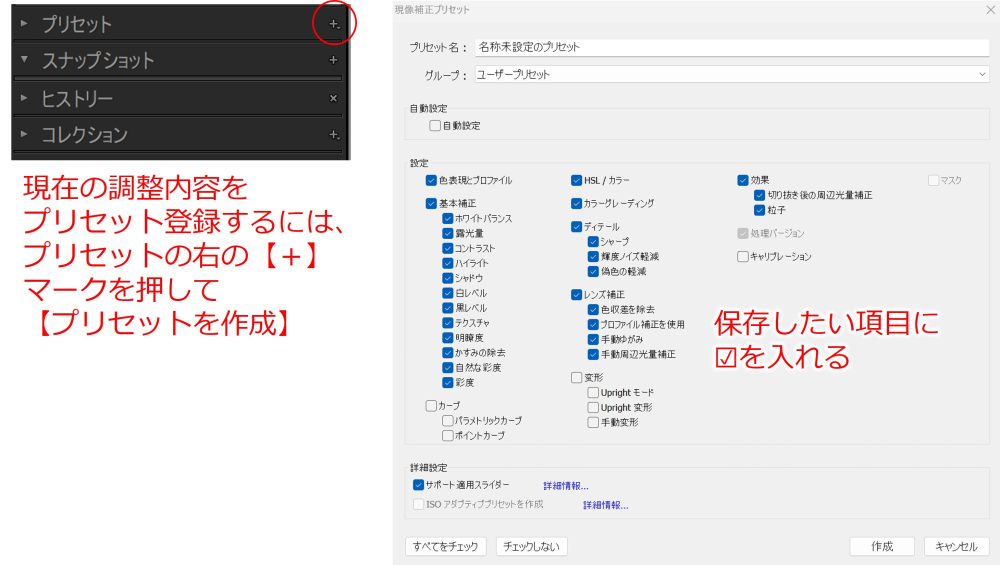Close the 現像補正プリセット dialog

pyautogui.click(x=990, y=10)
